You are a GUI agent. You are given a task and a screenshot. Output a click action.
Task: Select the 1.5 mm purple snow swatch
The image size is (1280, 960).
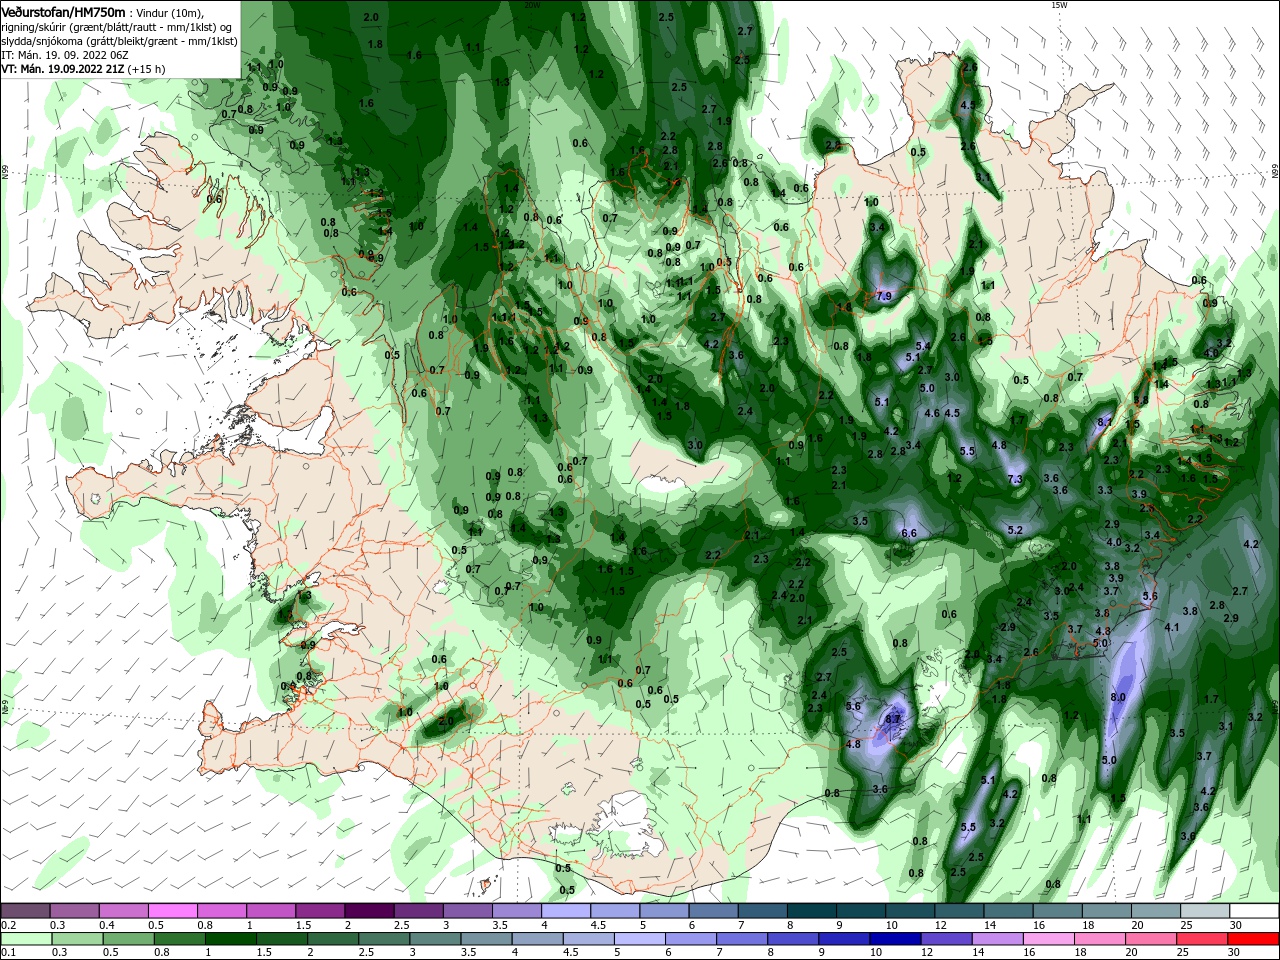click(320, 911)
